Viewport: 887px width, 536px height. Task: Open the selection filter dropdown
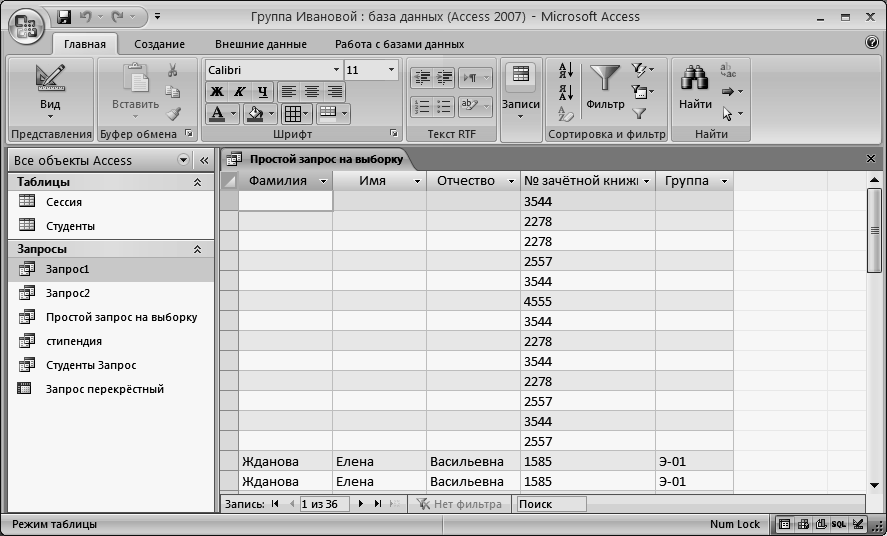click(x=642, y=70)
